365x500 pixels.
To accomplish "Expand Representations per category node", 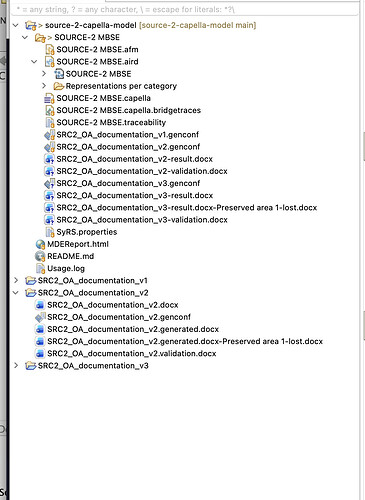I will (44, 86).
